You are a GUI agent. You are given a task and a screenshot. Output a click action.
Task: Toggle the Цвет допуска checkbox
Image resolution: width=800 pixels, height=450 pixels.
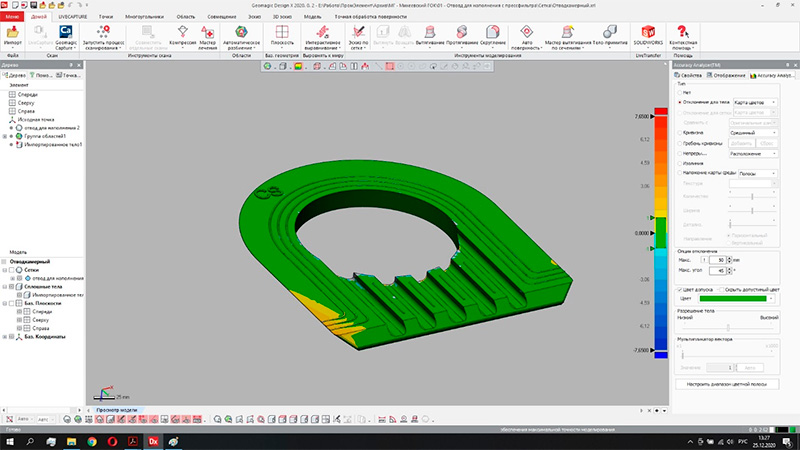[x=681, y=288]
